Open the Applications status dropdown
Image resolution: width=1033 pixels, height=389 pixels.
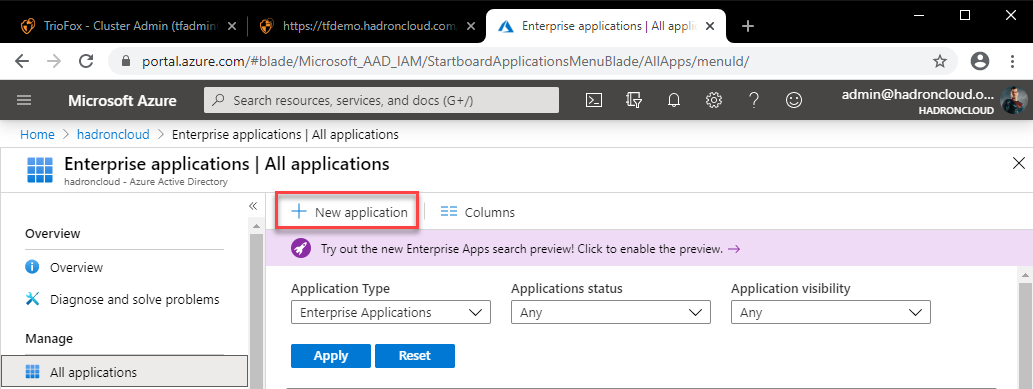click(x=611, y=313)
